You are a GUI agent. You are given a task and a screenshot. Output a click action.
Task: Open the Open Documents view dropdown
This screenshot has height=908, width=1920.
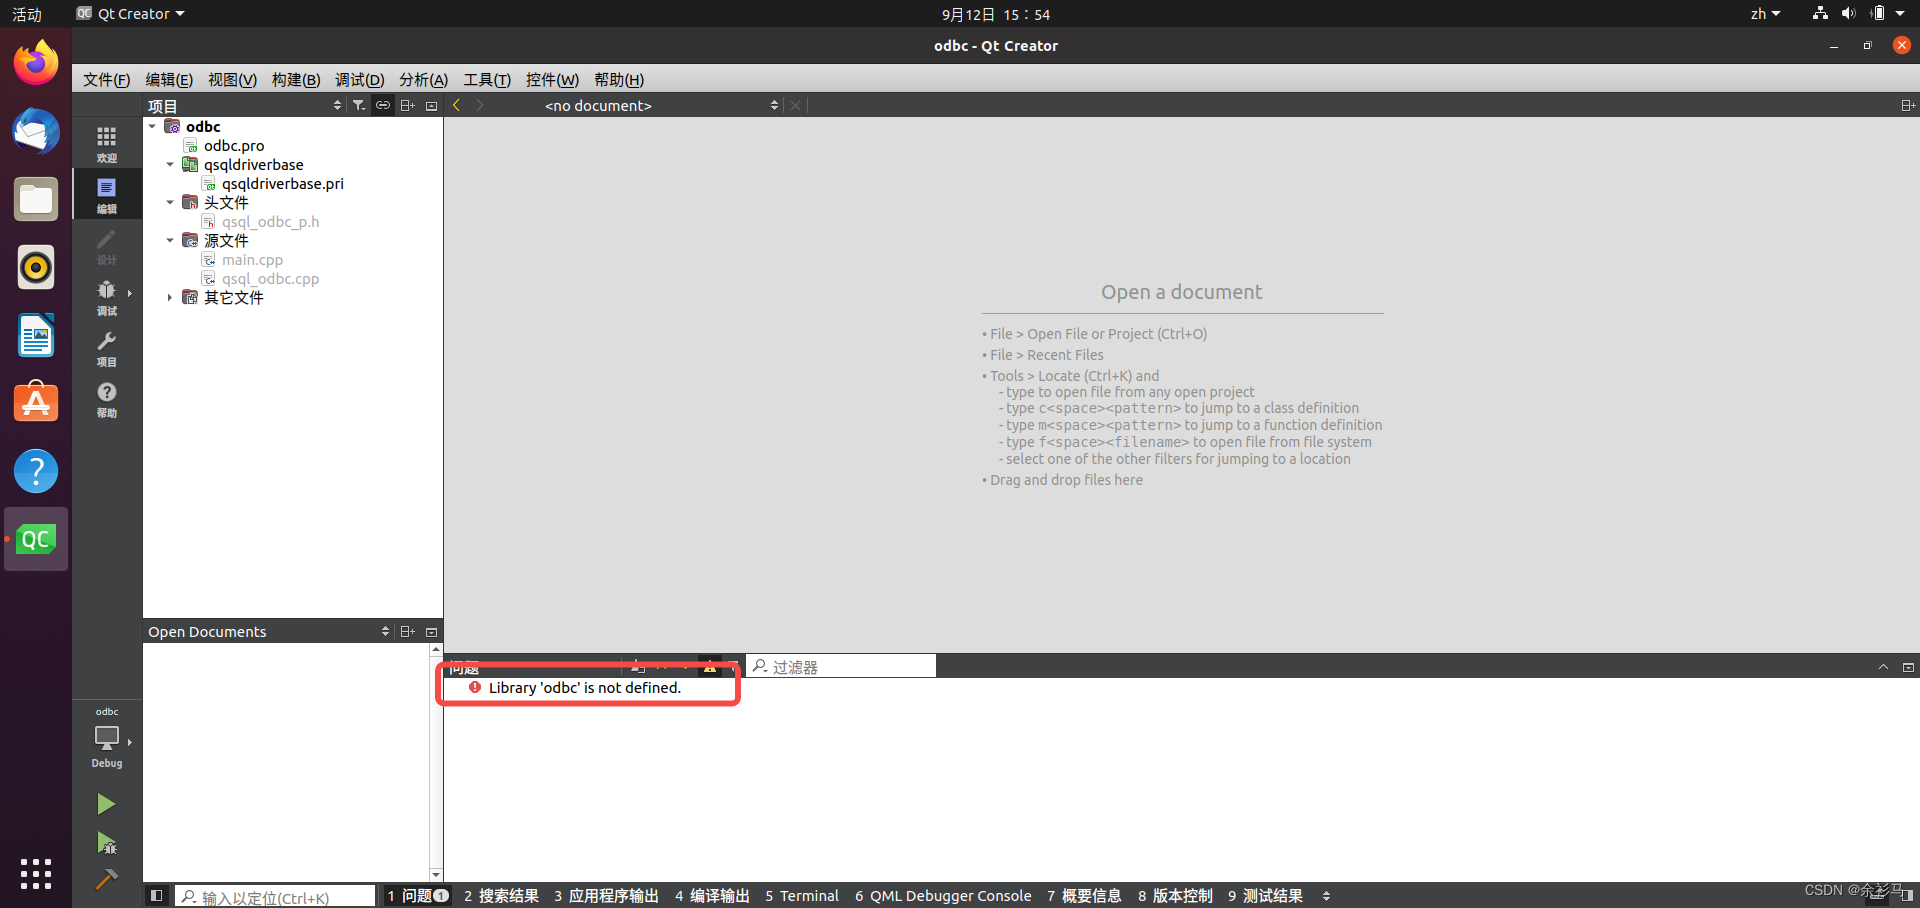coord(269,631)
